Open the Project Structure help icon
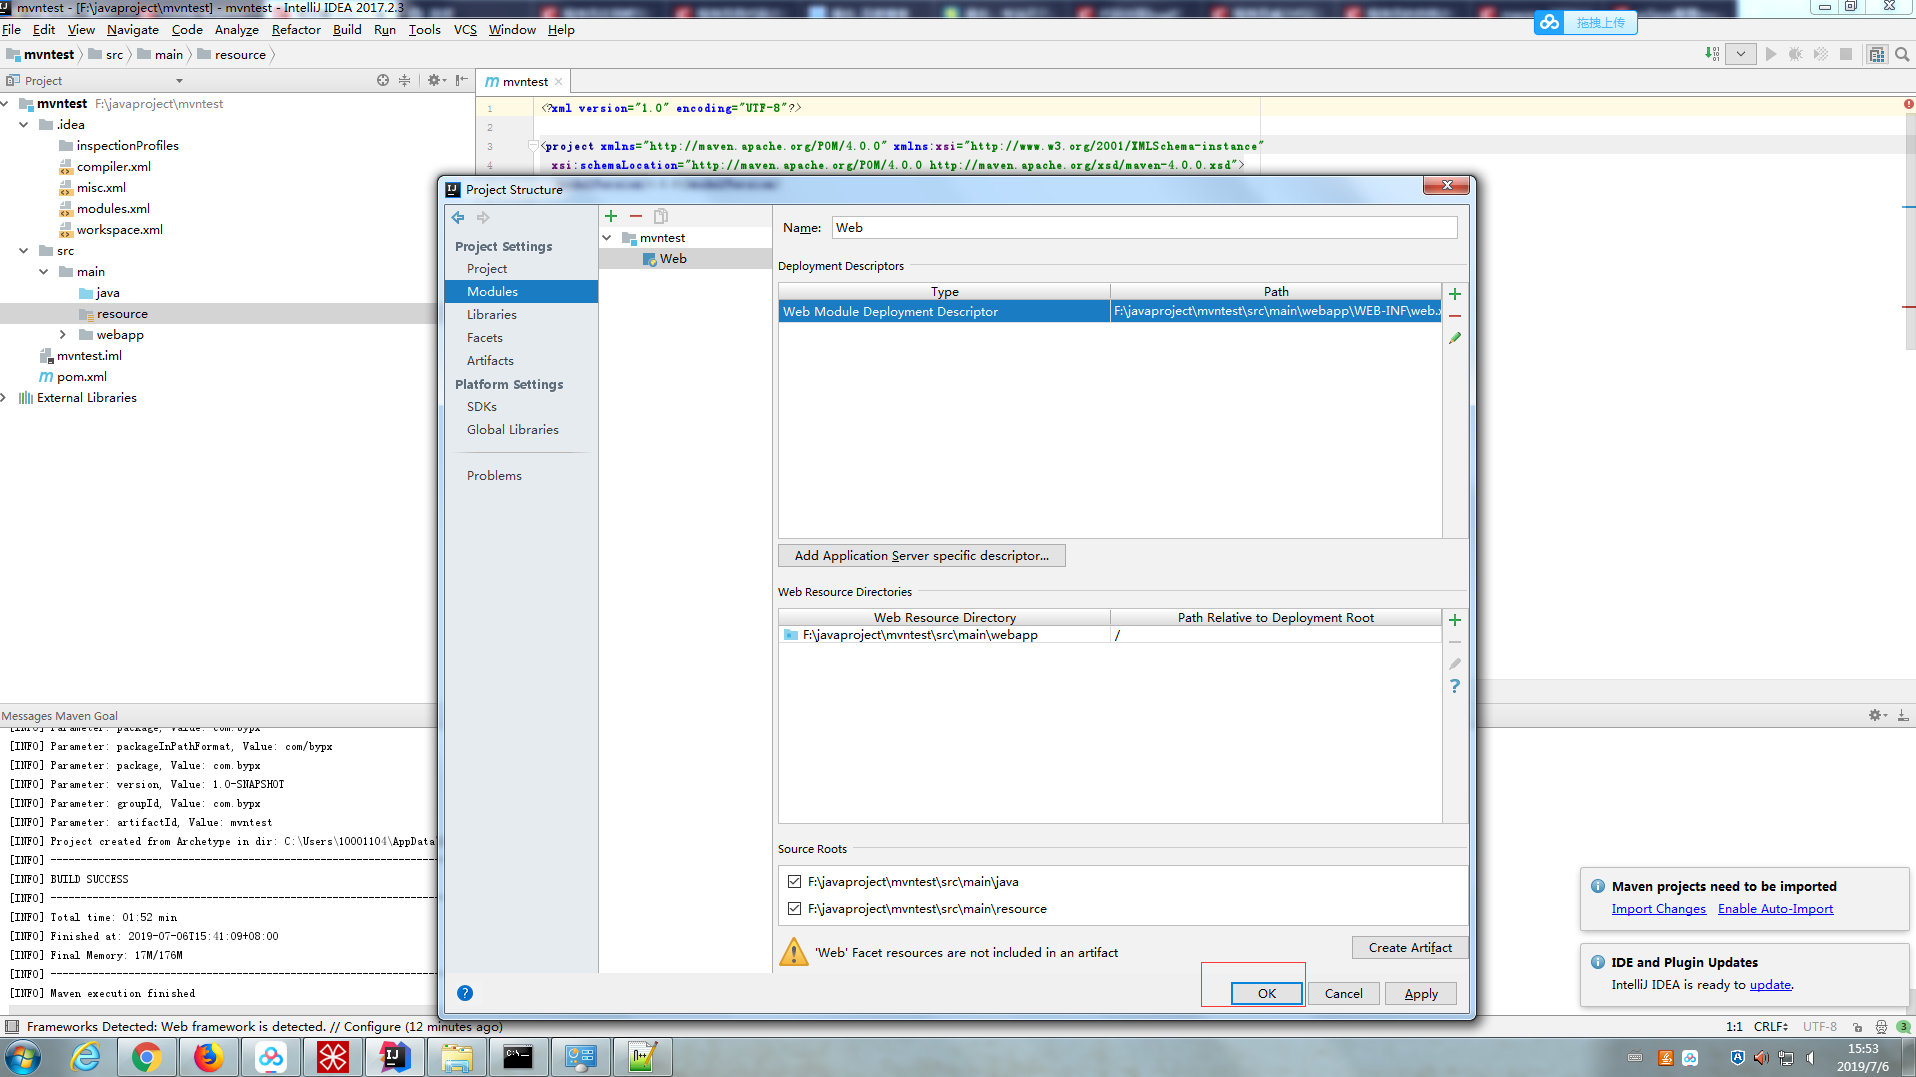This screenshot has width=1916, height=1077. (x=465, y=993)
